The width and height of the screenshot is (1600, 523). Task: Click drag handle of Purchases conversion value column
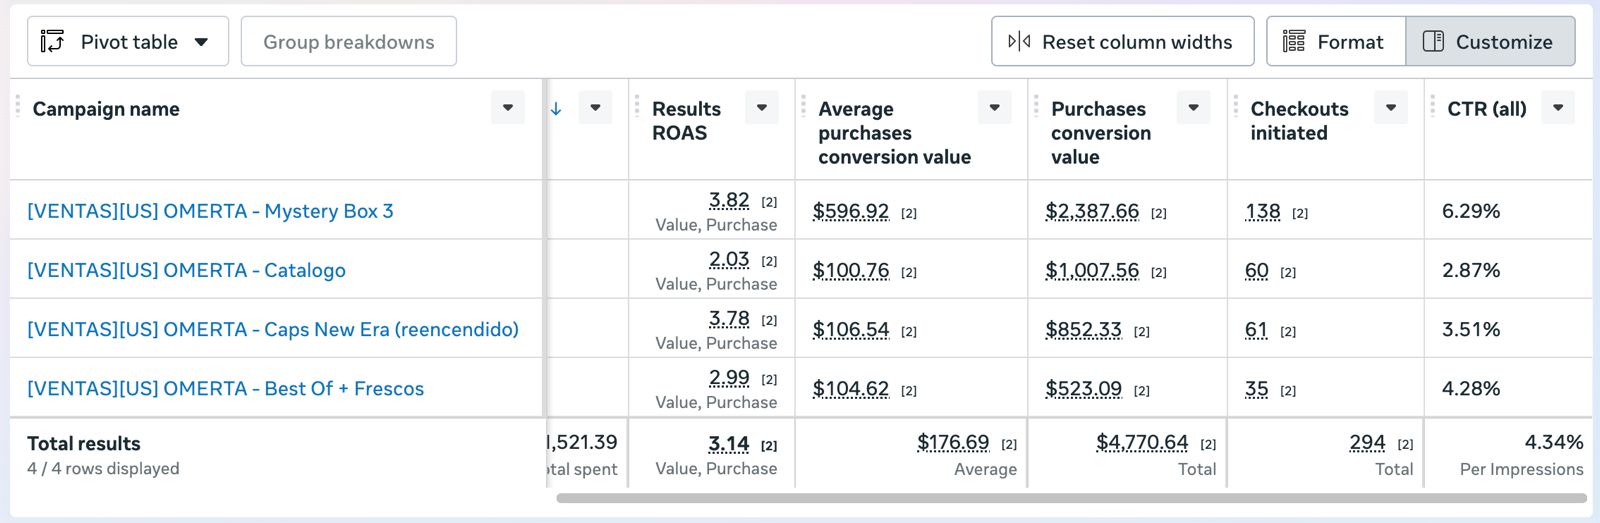click(x=1036, y=106)
